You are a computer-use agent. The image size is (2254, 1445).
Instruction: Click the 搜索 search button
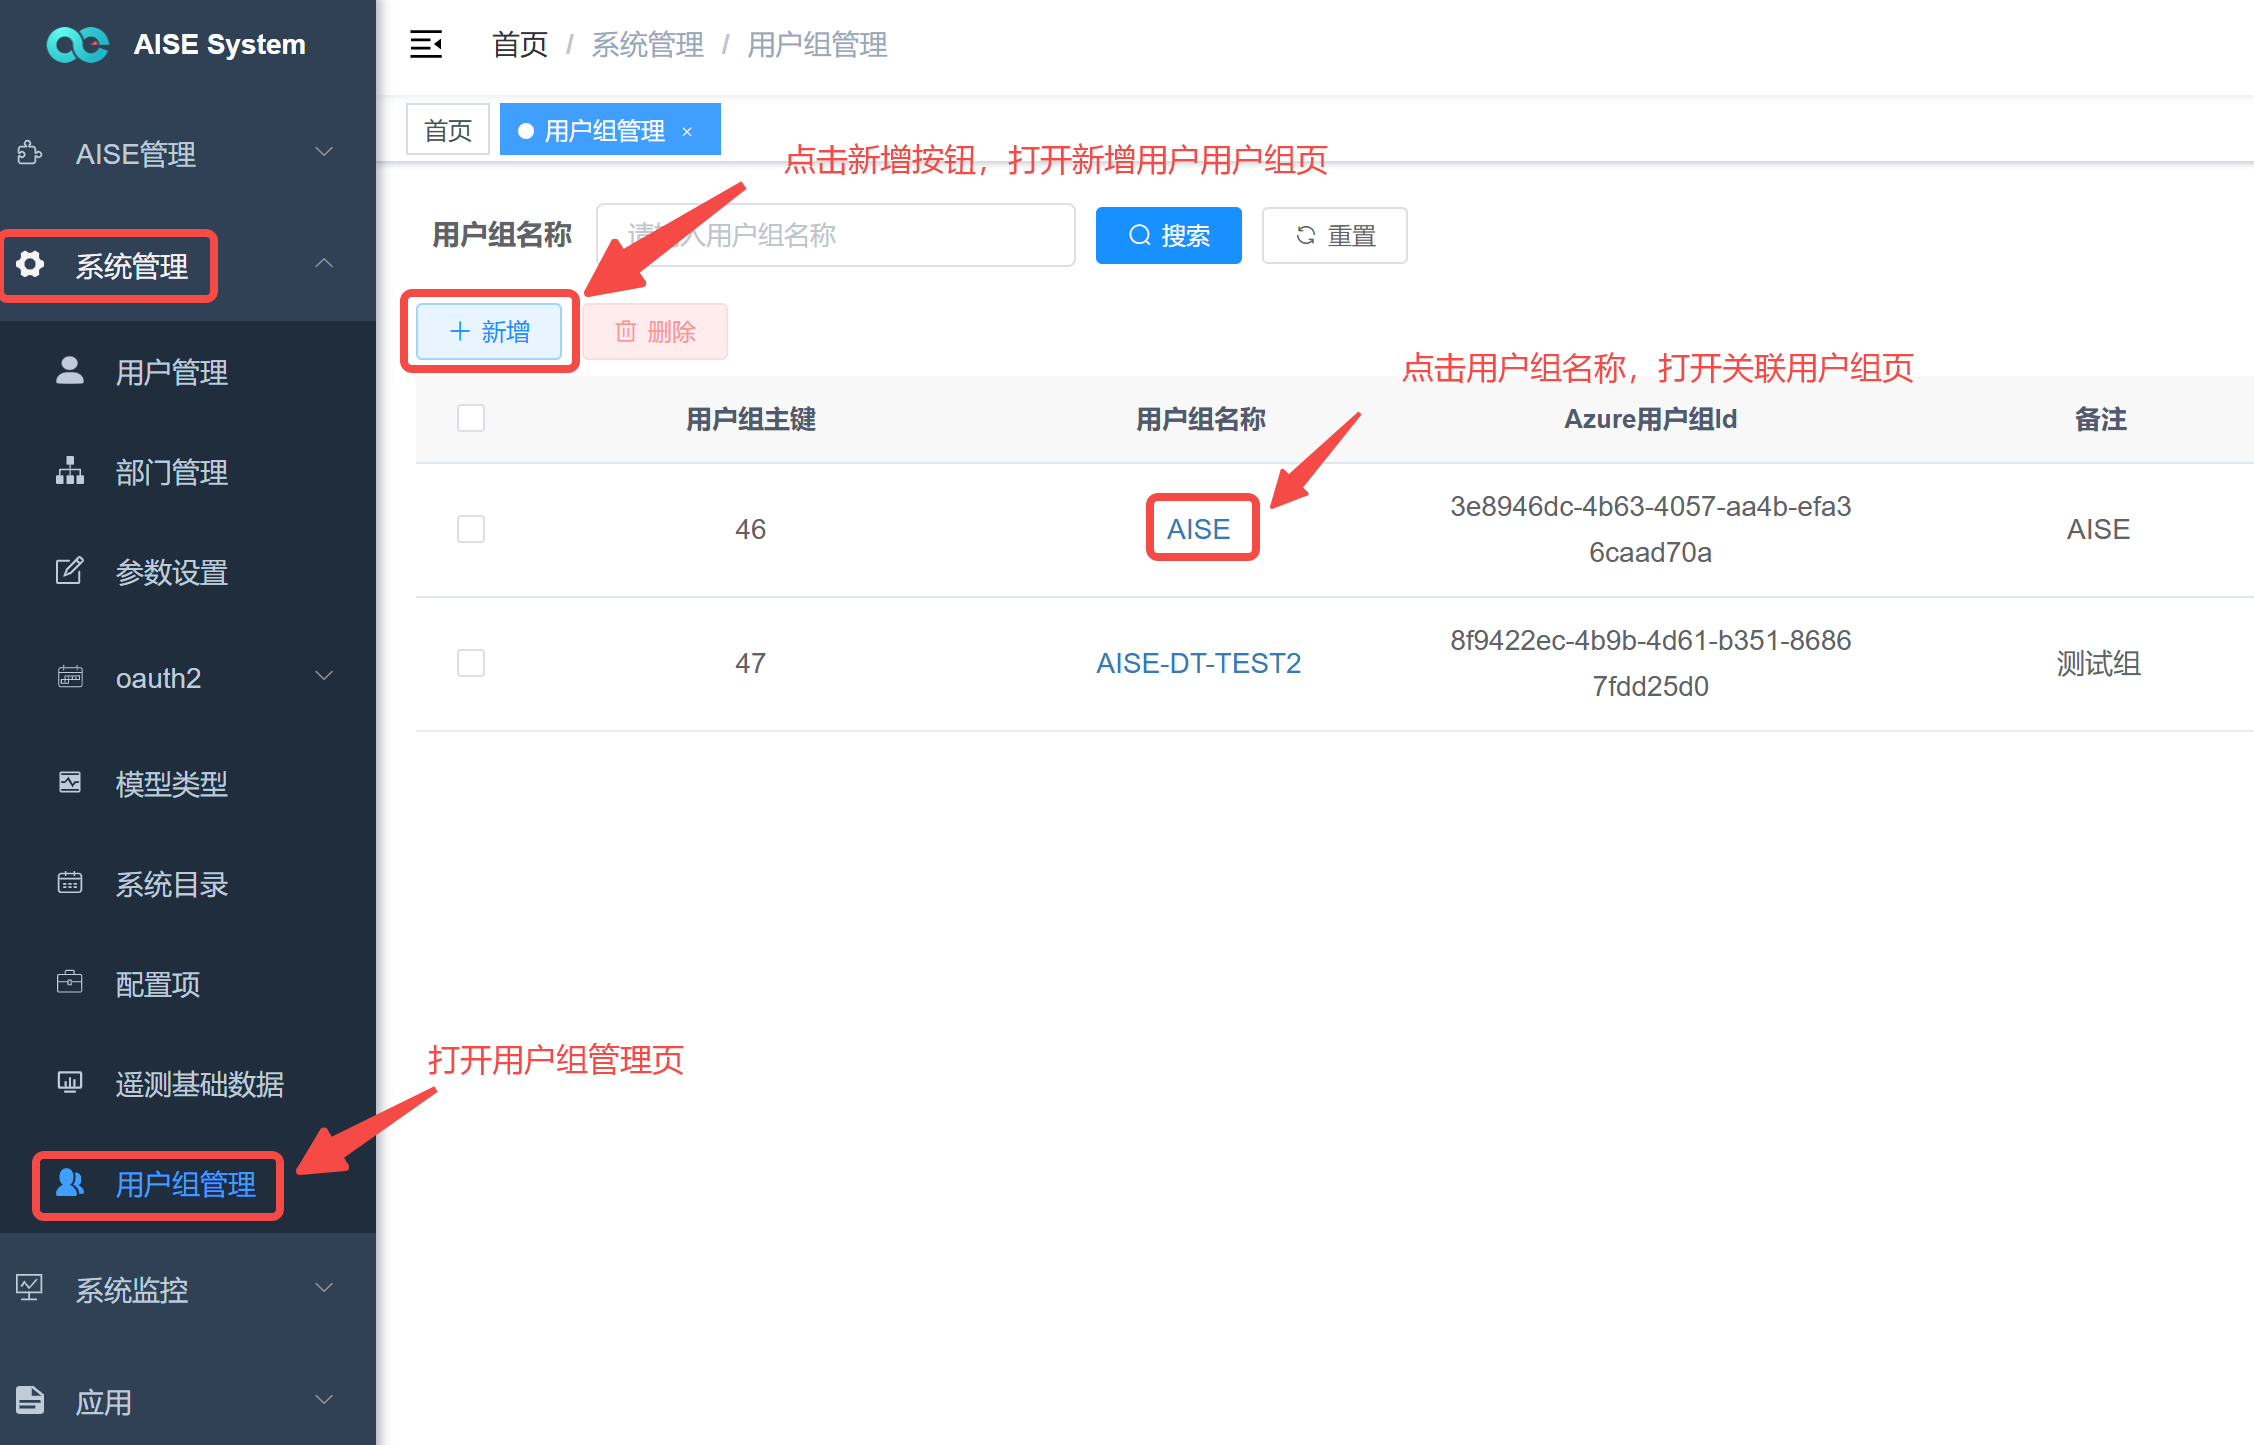click(1168, 236)
